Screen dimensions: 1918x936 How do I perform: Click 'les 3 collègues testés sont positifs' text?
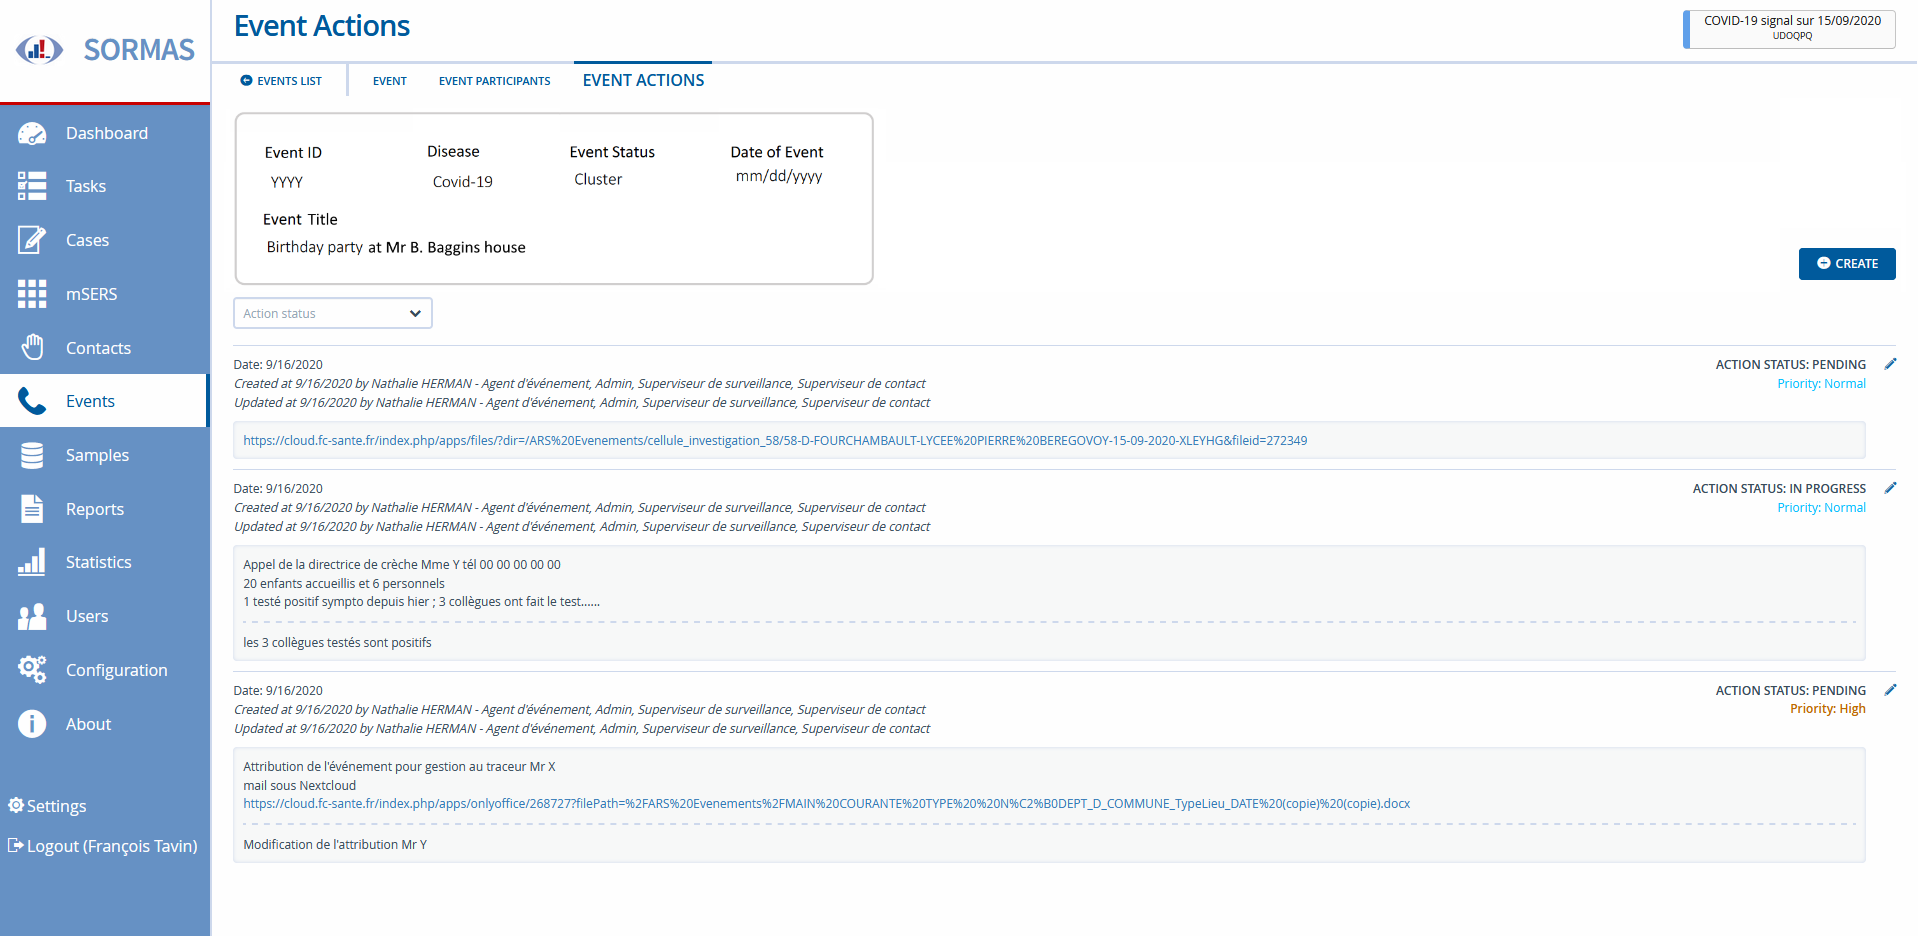[x=337, y=643]
